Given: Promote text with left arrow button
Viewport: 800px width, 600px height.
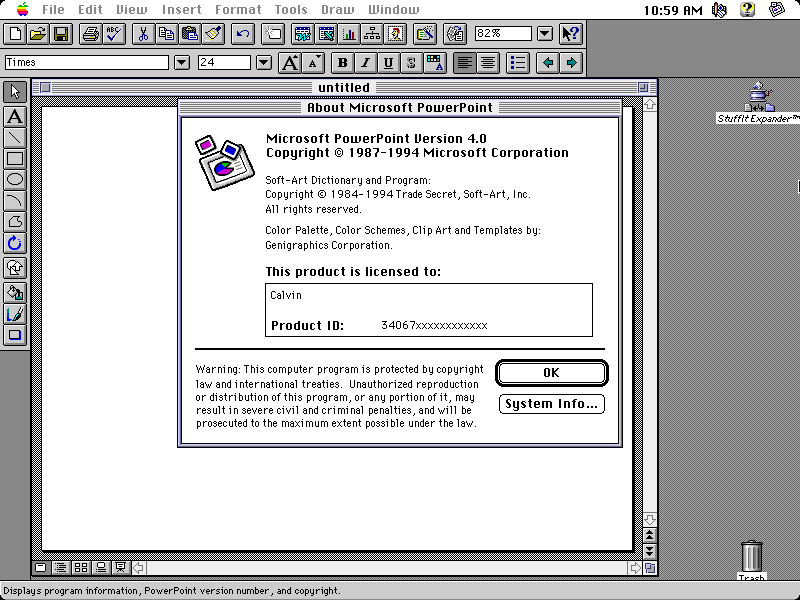Looking at the screenshot, I should pos(547,63).
